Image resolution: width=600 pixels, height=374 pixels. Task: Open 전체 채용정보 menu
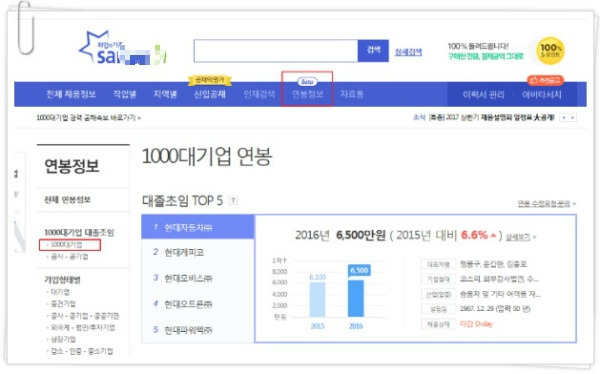71,94
